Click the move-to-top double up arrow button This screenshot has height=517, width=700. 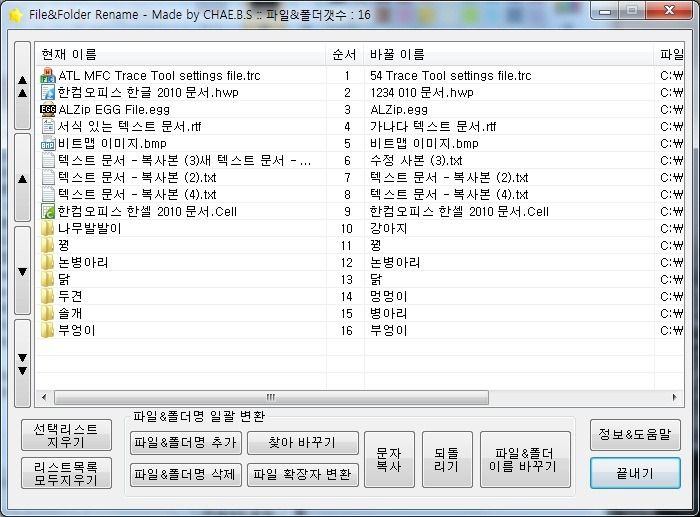click(22, 86)
